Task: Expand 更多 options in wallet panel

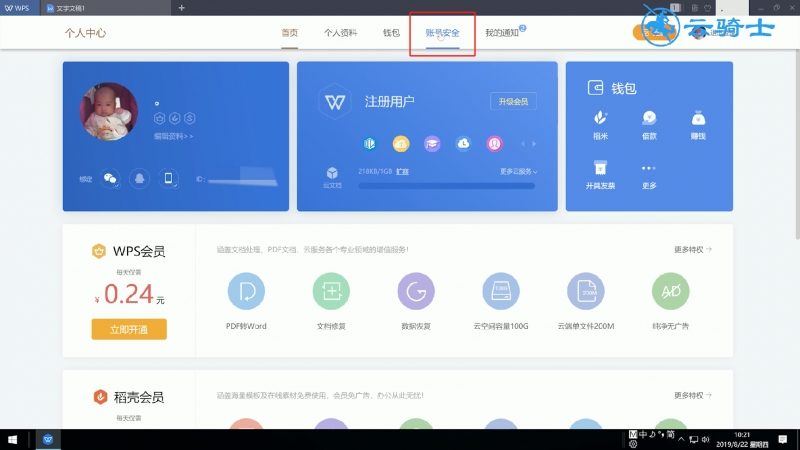Action: [x=649, y=168]
